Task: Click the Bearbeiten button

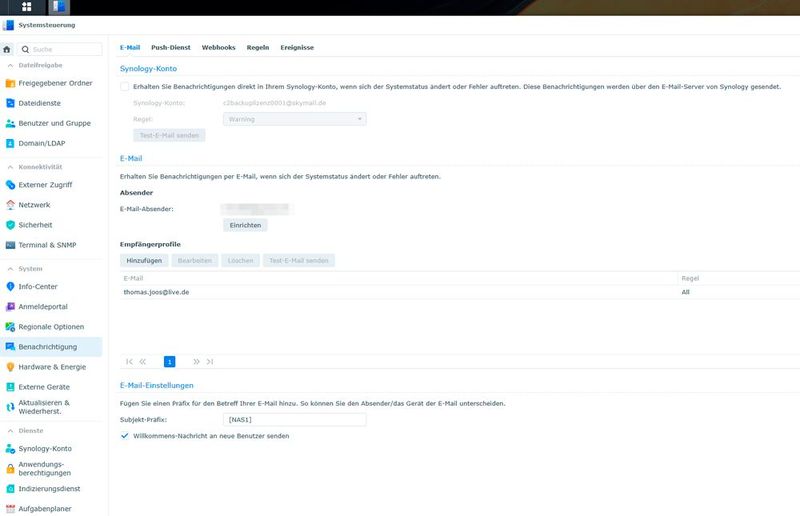Action: click(194, 260)
